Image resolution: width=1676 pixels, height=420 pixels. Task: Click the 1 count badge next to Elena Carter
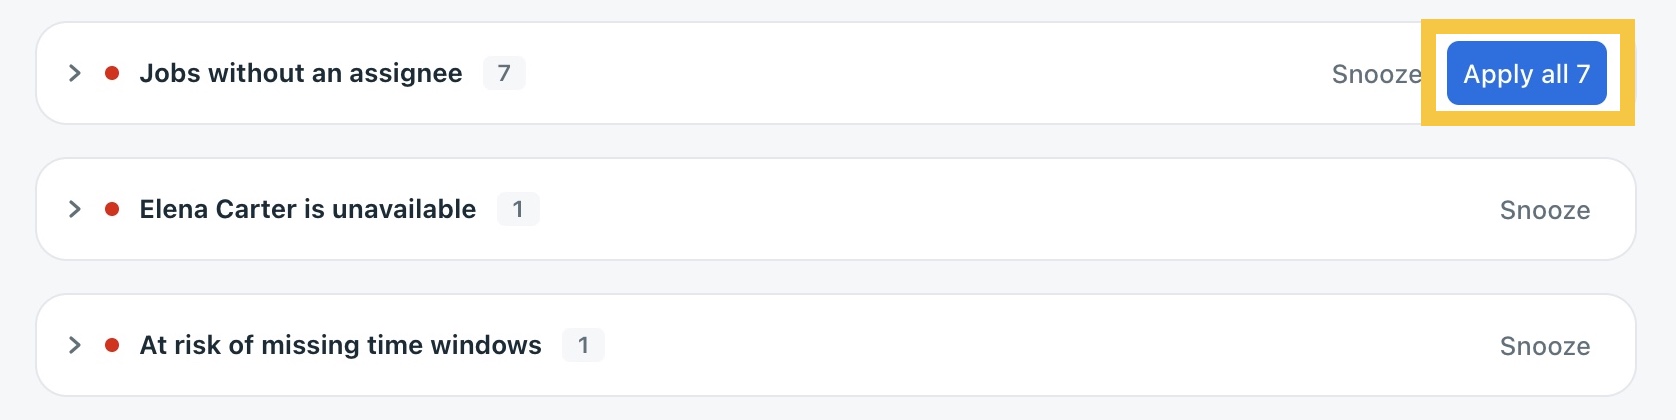point(518,209)
